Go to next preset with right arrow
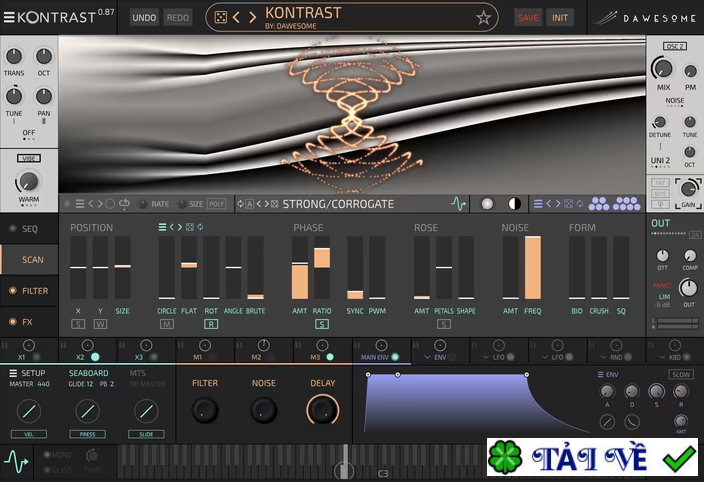This screenshot has width=704, height=482. pyautogui.click(x=252, y=18)
